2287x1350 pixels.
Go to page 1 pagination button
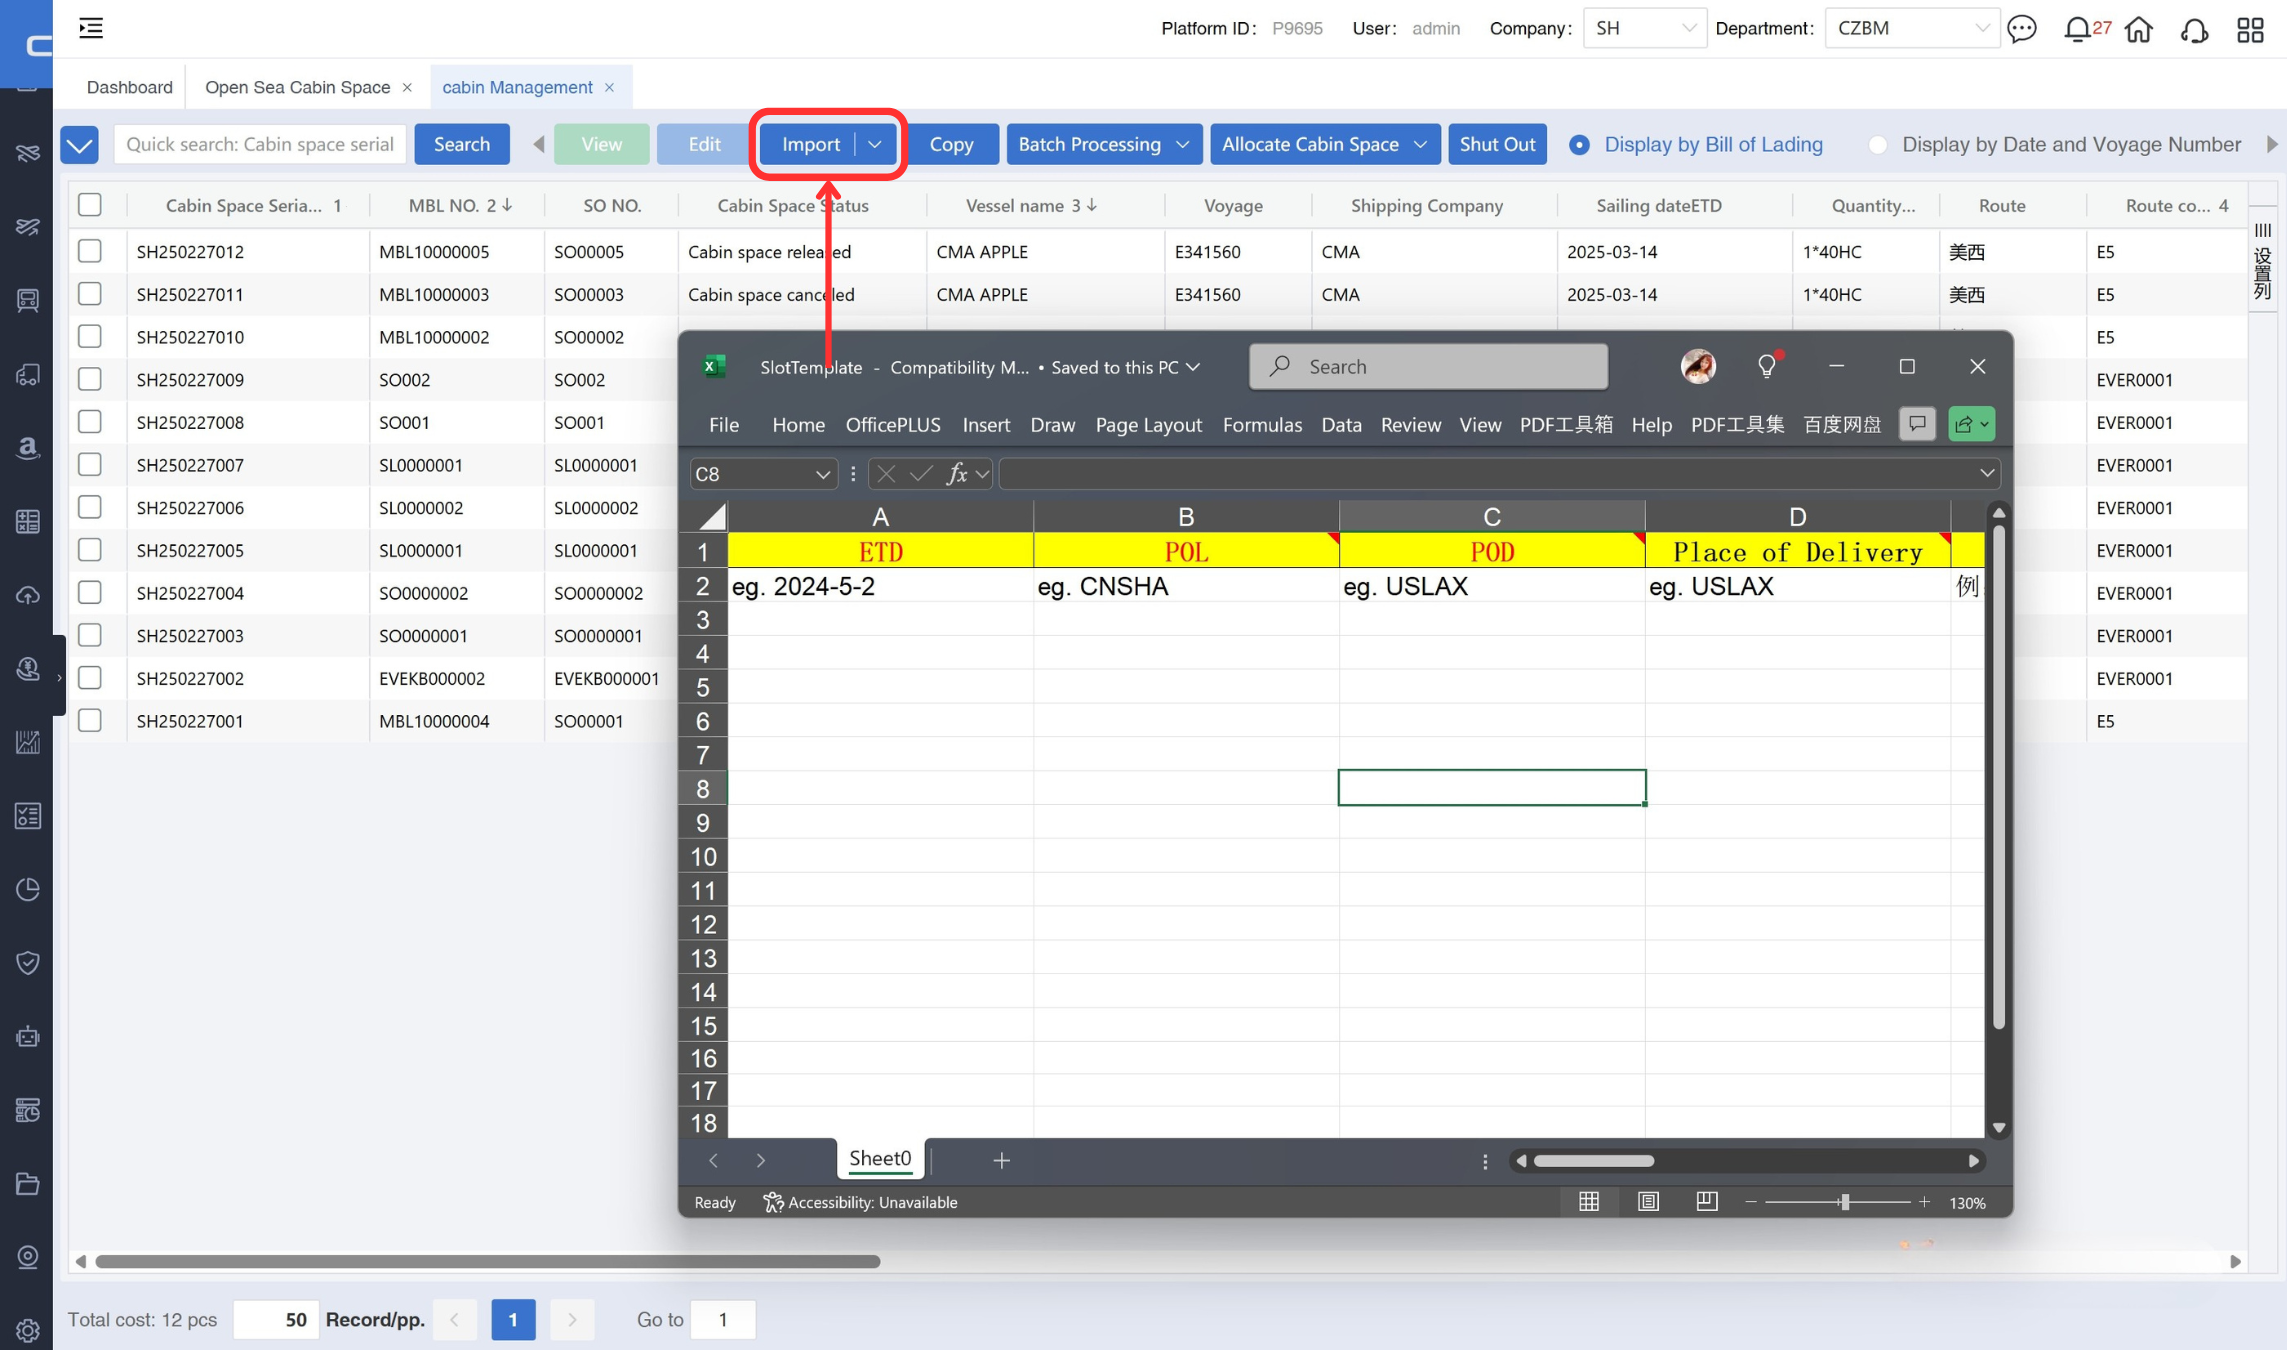pos(513,1319)
